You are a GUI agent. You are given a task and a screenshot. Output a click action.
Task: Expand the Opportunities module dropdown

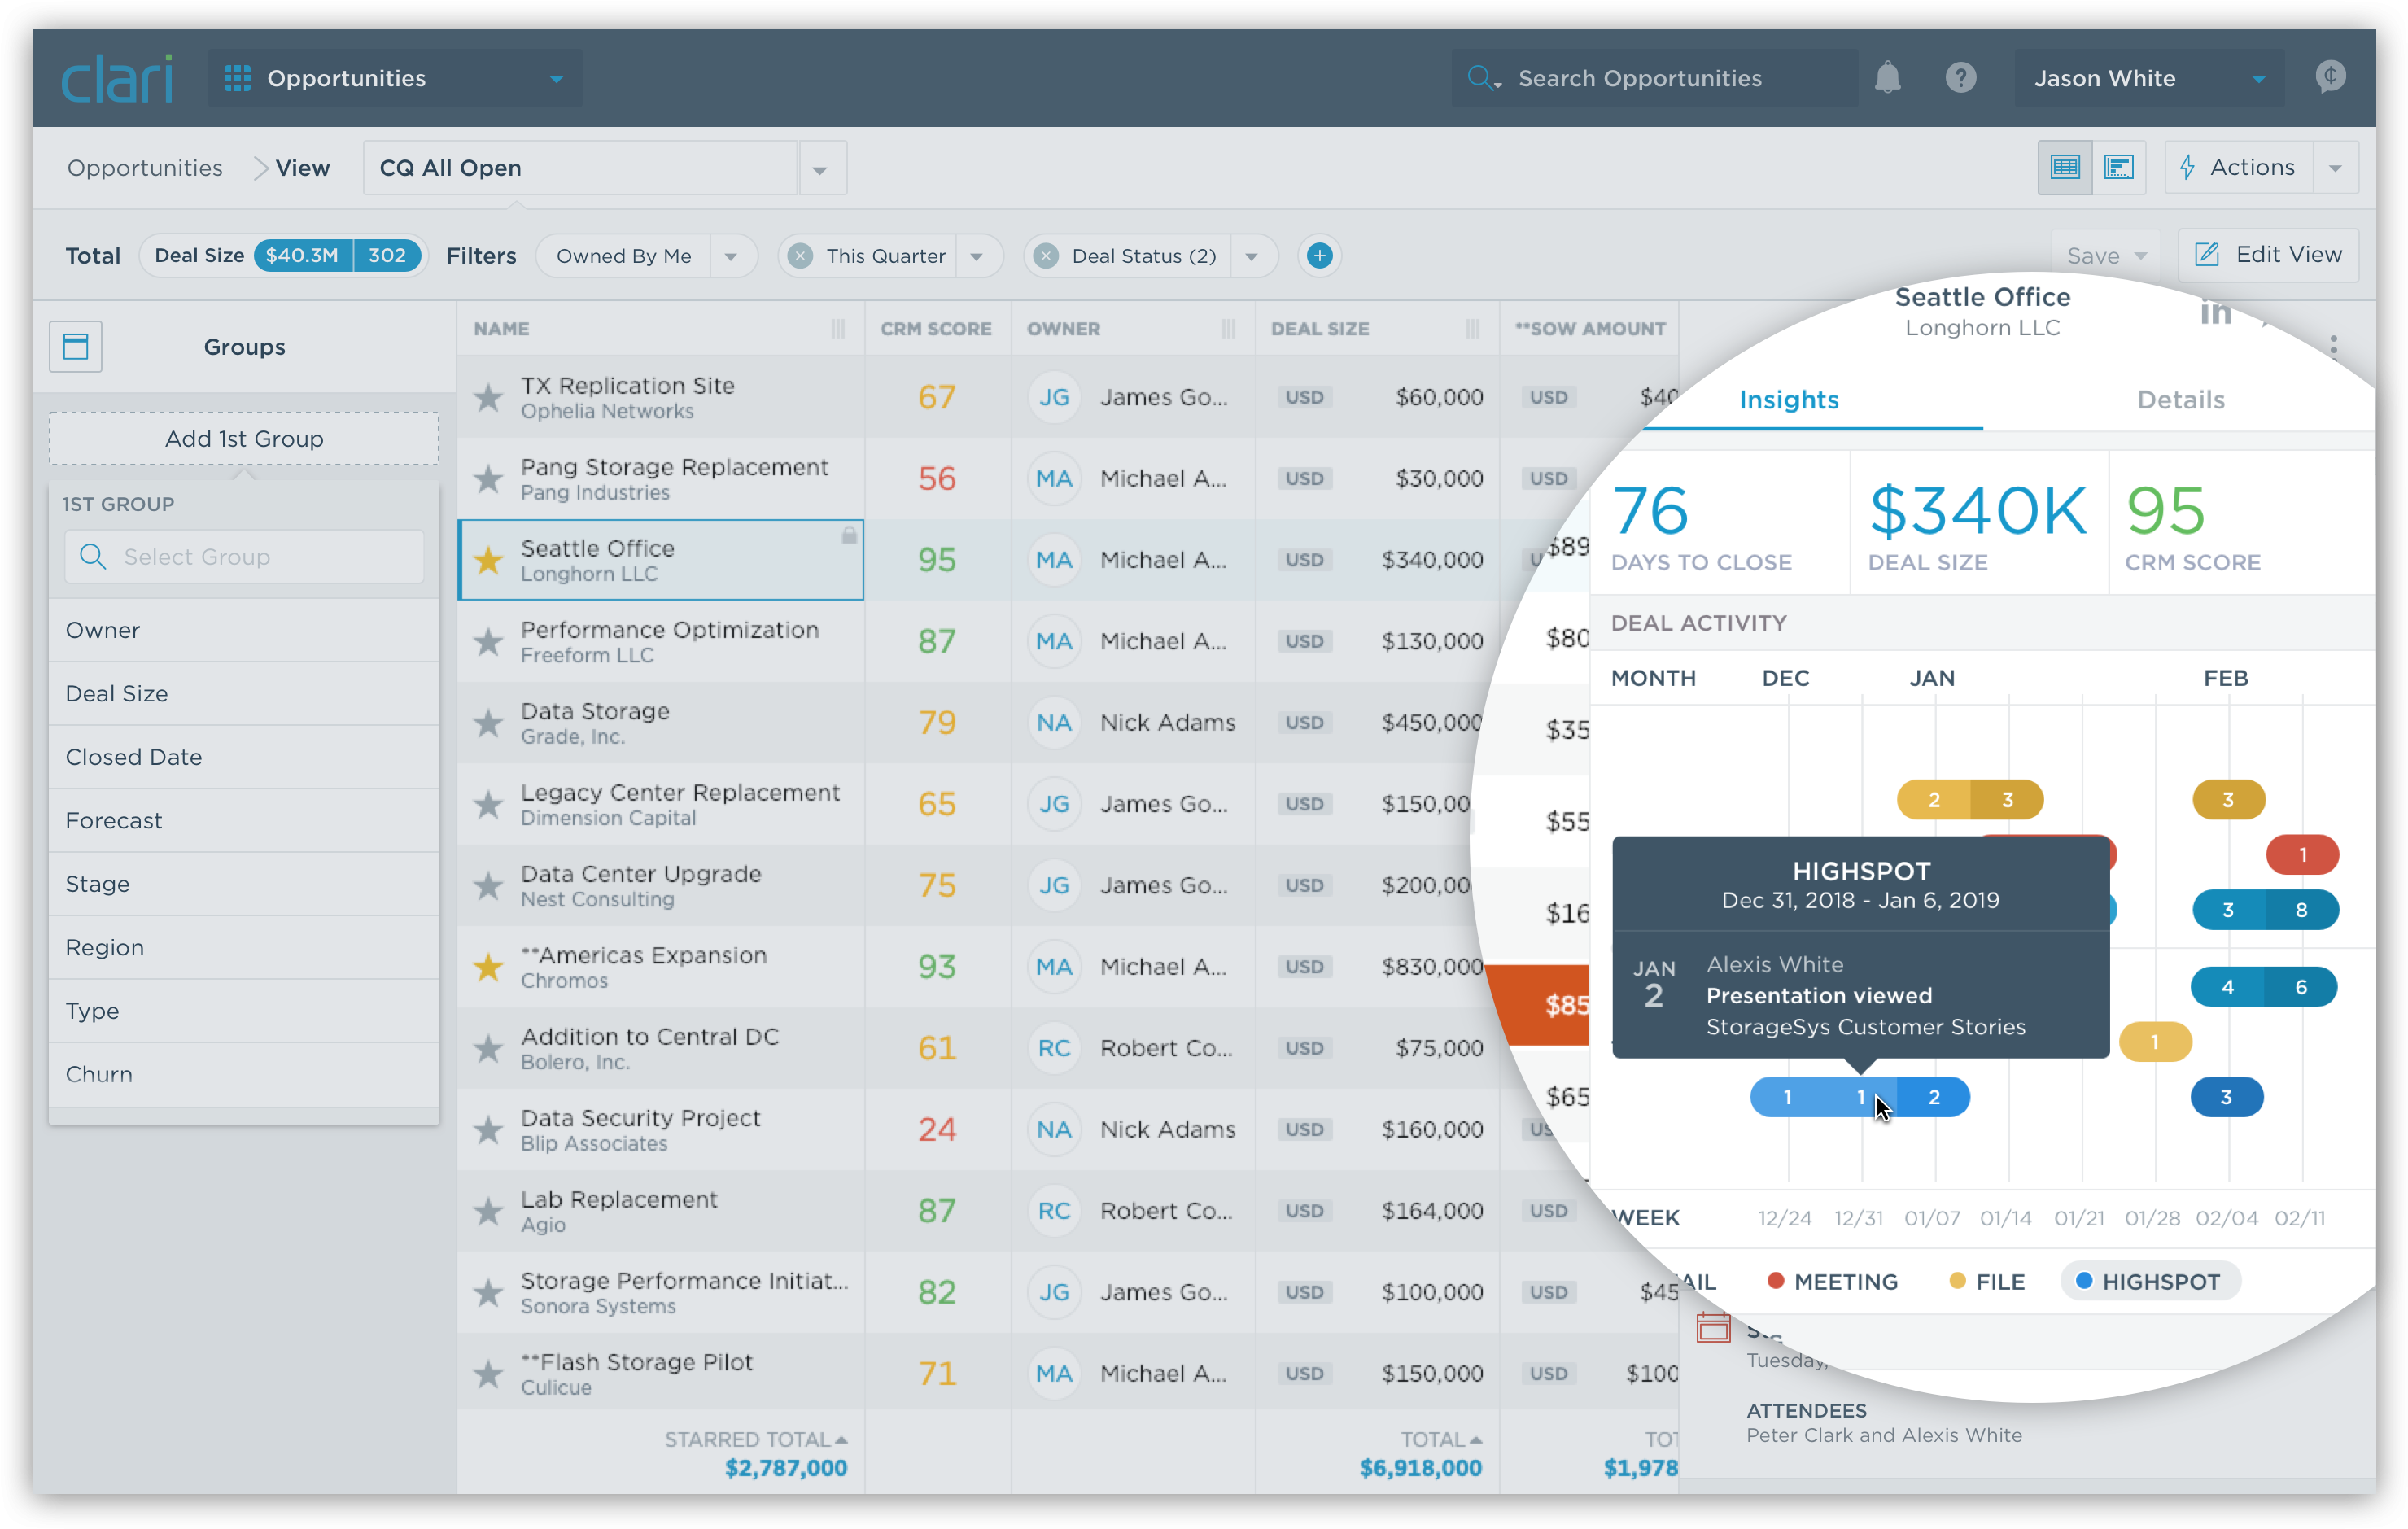pyautogui.click(x=557, y=79)
